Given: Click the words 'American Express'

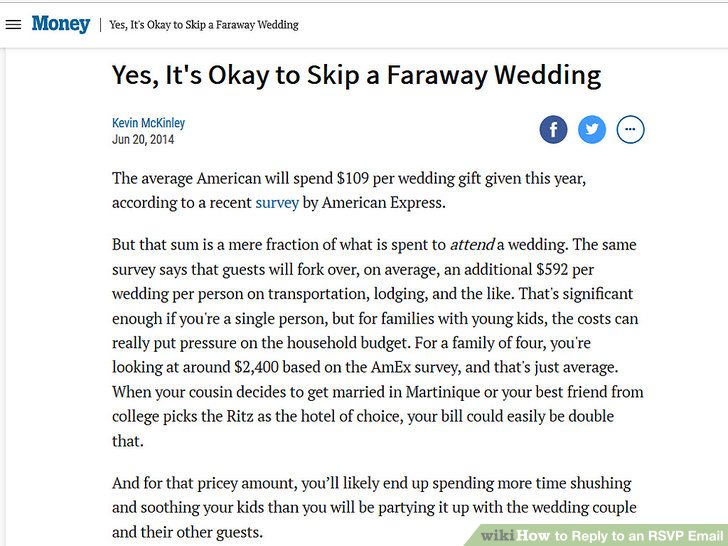Looking at the screenshot, I should pos(384,203).
